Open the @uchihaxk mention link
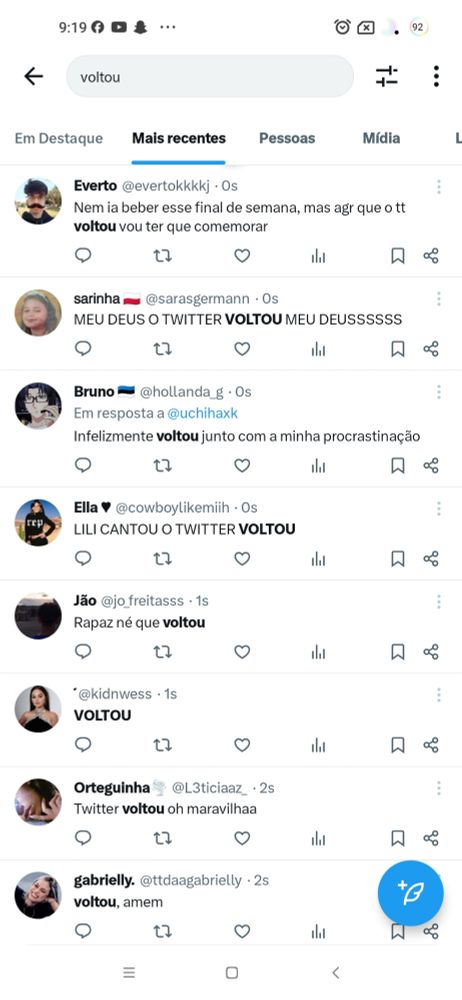 click(x=202, y=413)
